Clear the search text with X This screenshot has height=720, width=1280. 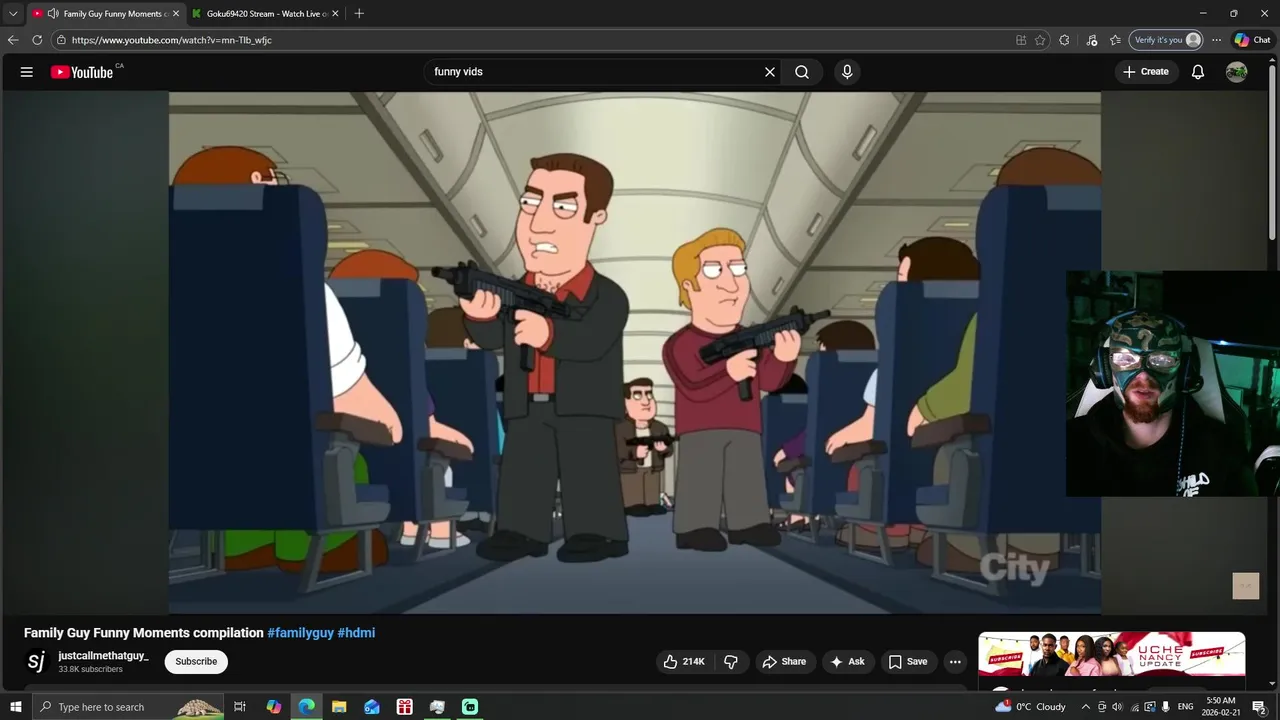coord(770,72)
